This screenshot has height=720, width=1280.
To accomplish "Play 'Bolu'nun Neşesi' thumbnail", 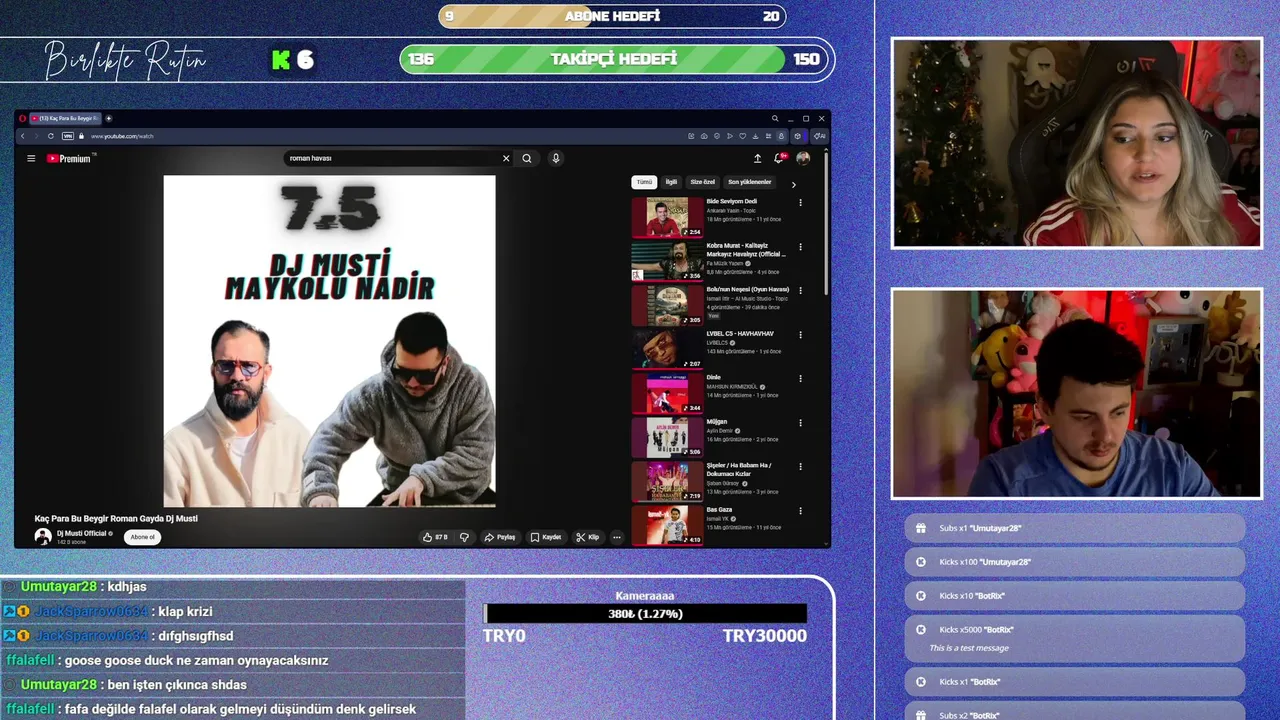I will pyautogui.click(x=667, y=305).
